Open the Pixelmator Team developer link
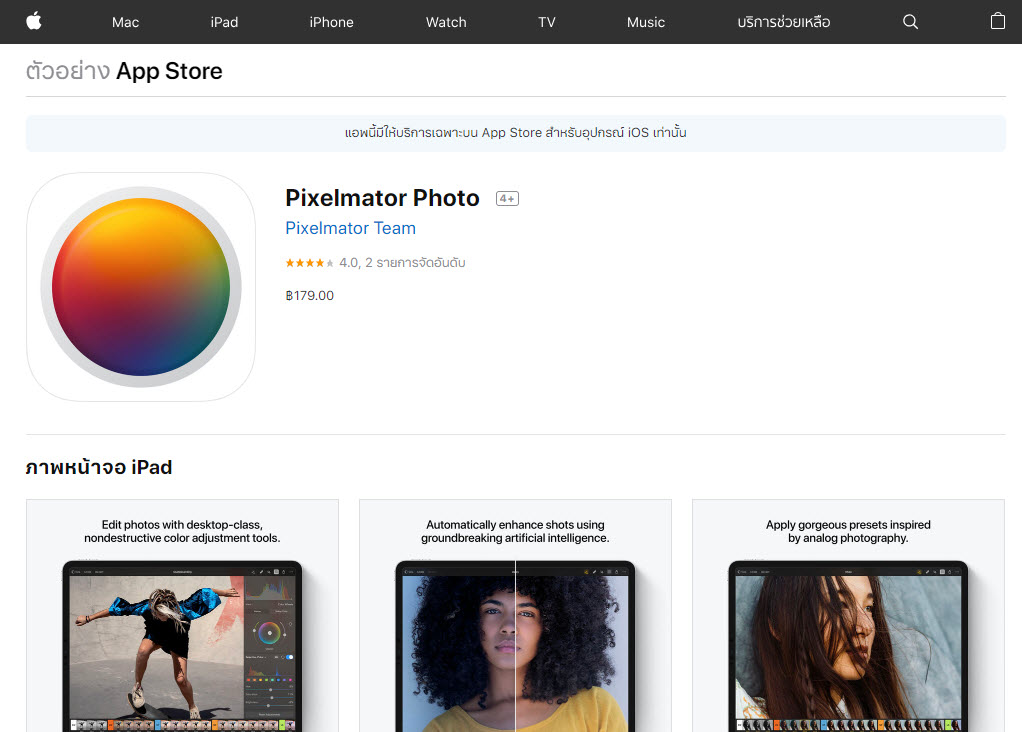This screenshot has height=732, width=1022. [350, 228]
